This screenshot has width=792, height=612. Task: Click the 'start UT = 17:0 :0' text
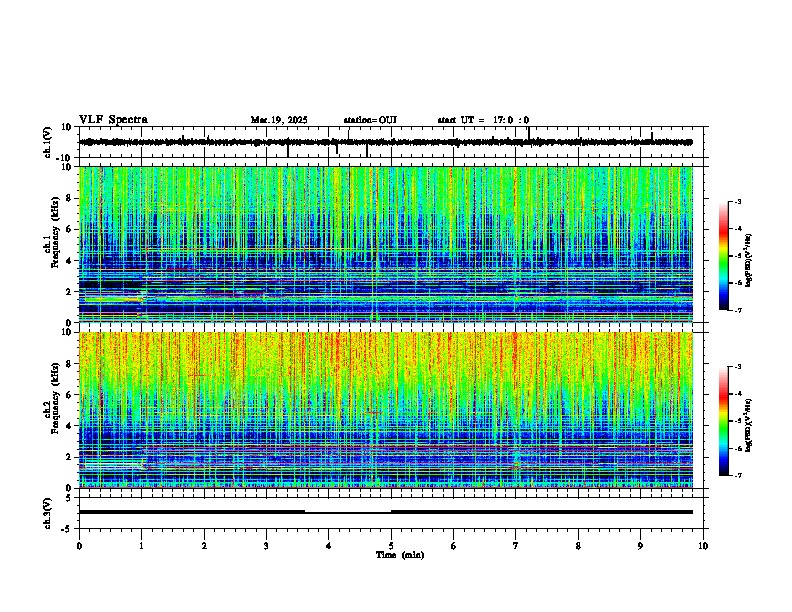pyautogui.click(x=483, y=120)
